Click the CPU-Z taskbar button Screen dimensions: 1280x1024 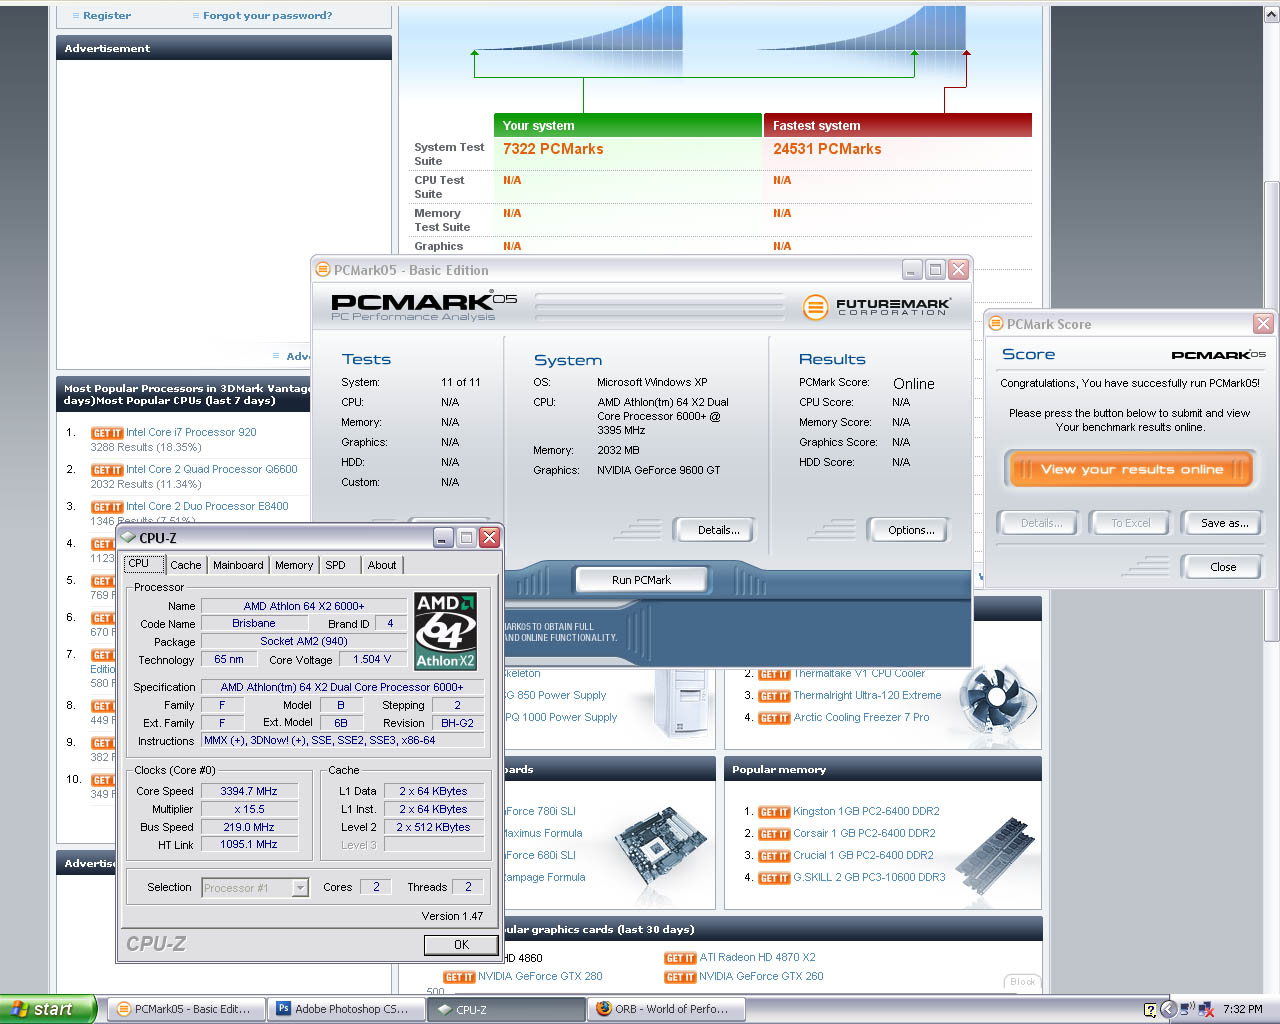pyautogui.click(x=508, y=1009)
